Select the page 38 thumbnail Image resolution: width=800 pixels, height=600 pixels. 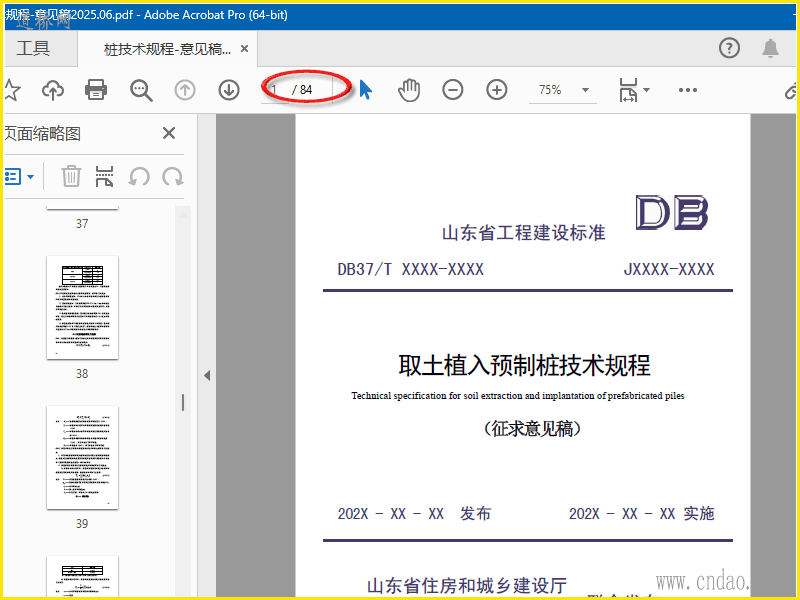(82, 308)
